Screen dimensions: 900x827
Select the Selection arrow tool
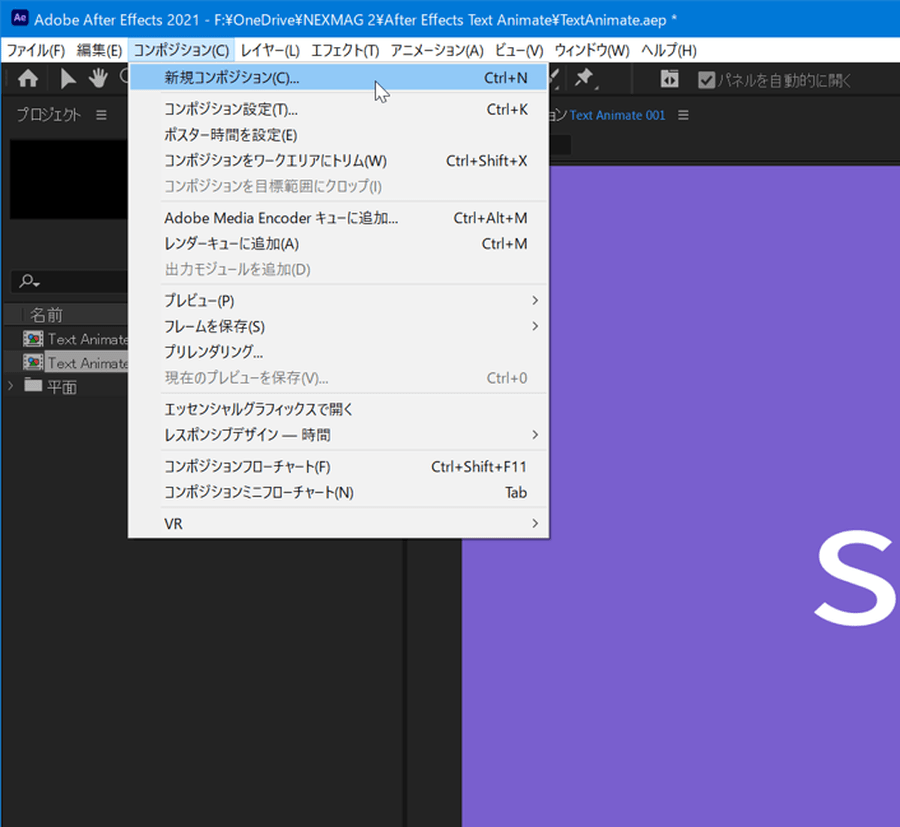pos(68,79)
